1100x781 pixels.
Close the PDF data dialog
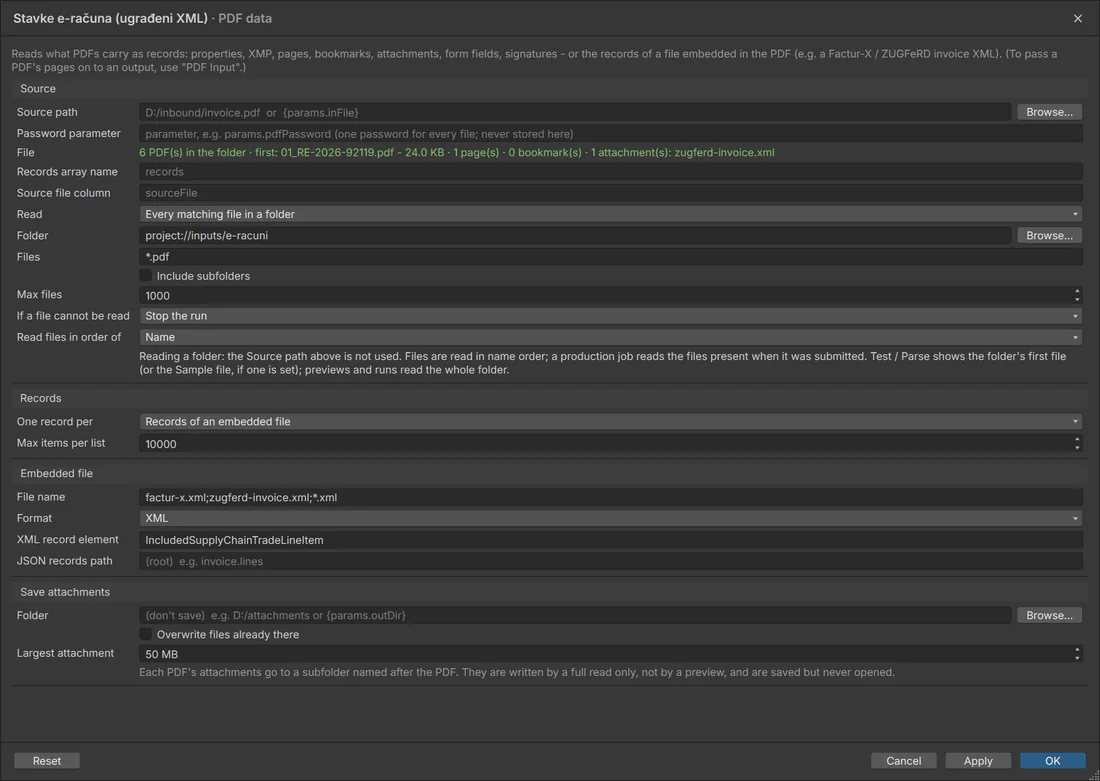click(1078, 18)
